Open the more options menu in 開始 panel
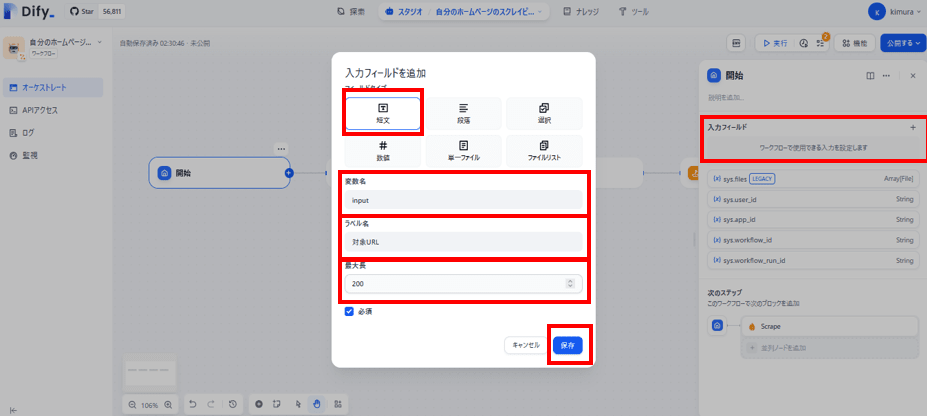Screen dimensions: 927x416 886,76
